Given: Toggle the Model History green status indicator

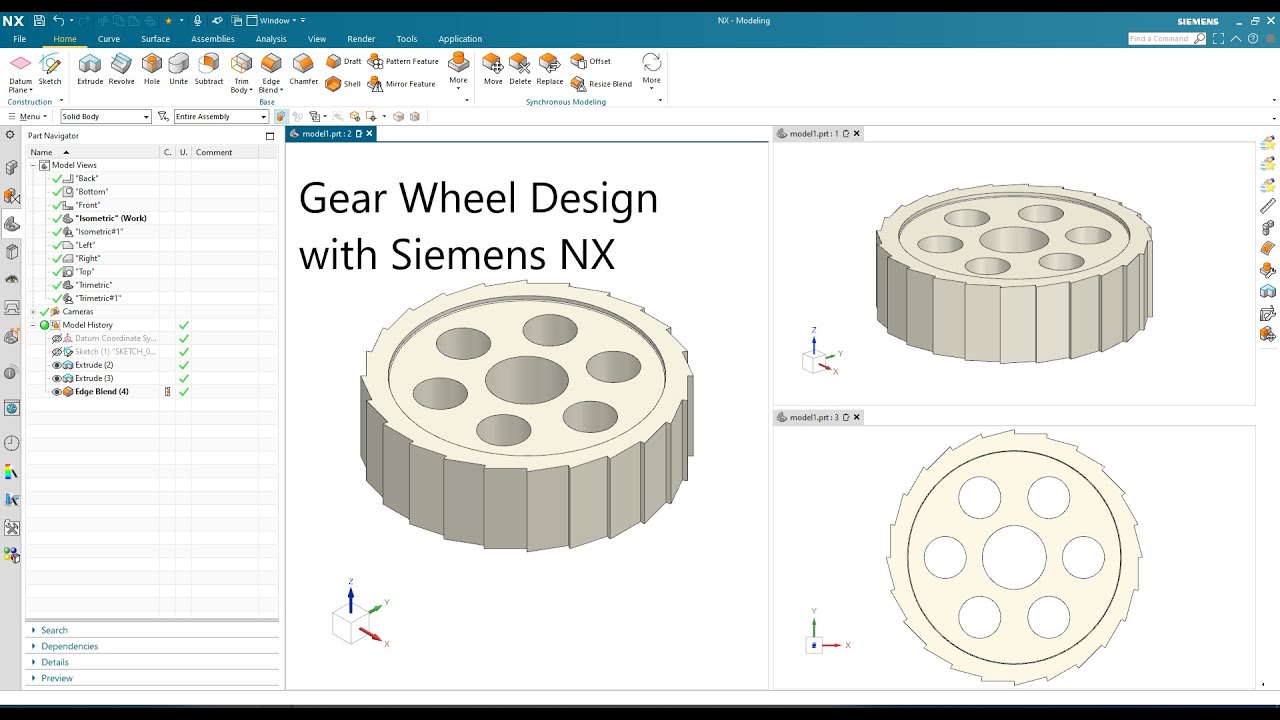Looking at the screenshot, I should point(44,325).
